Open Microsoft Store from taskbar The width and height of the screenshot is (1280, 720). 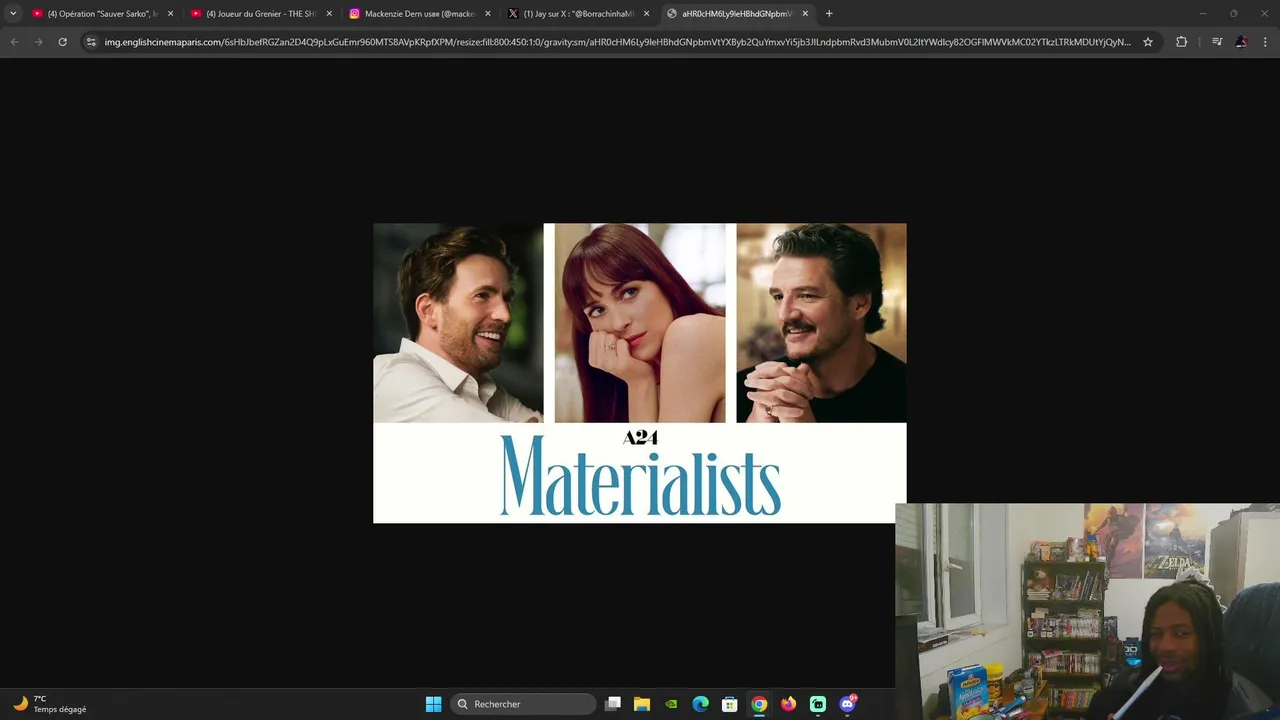[730, 704]
